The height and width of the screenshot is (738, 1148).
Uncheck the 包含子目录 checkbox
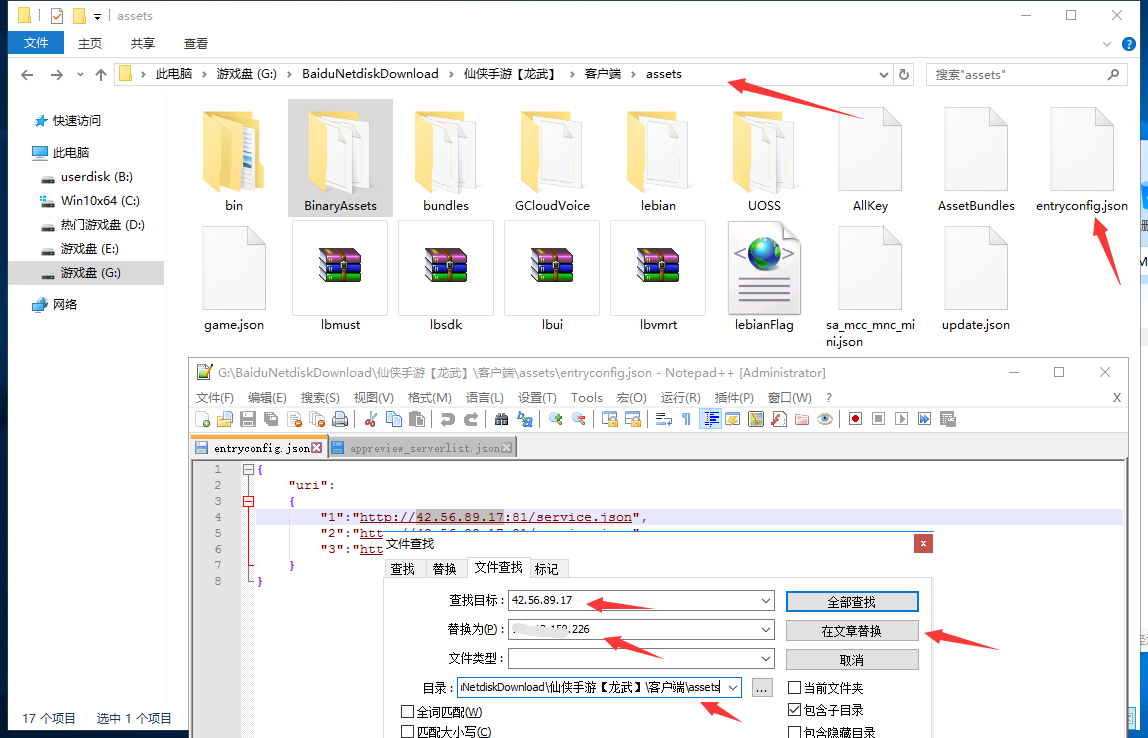click(x=795, y=710)
